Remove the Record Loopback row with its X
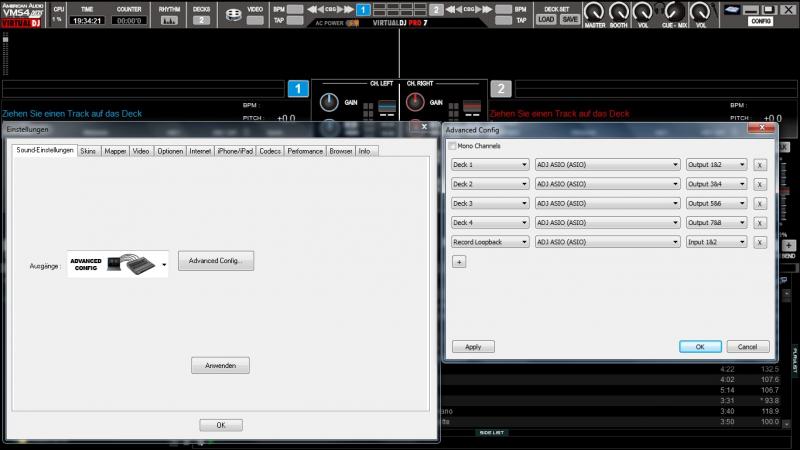Viewport: 800px width, 450px height. (x=760, y=241)
